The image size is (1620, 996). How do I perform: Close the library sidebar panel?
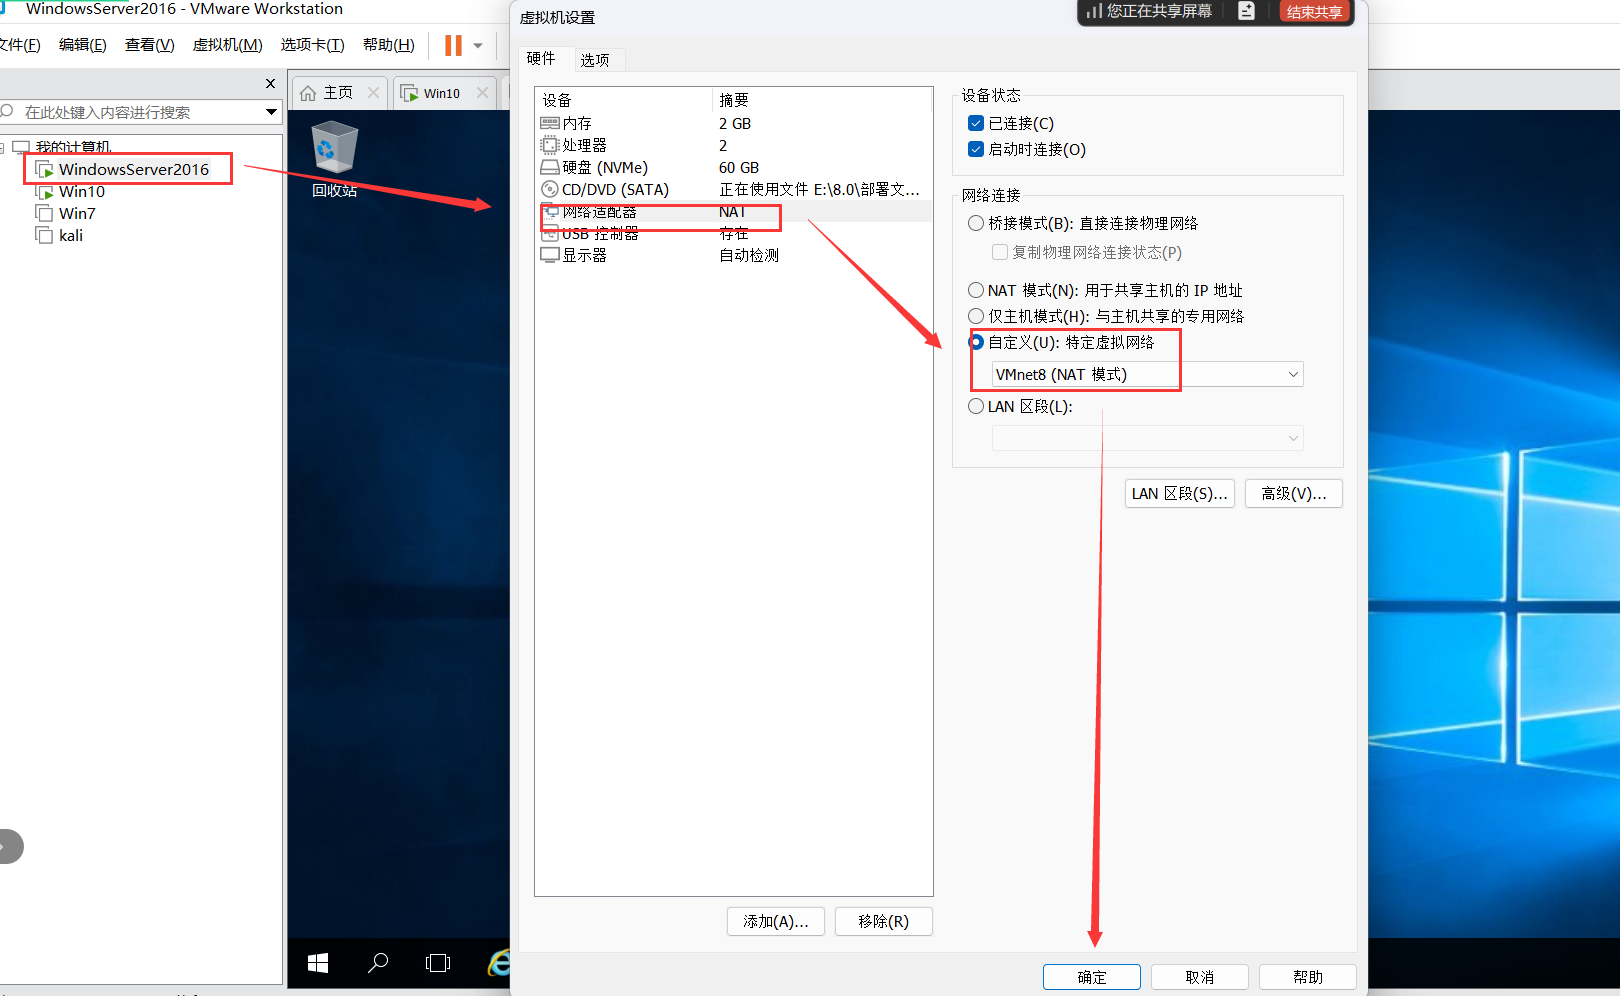270,83
